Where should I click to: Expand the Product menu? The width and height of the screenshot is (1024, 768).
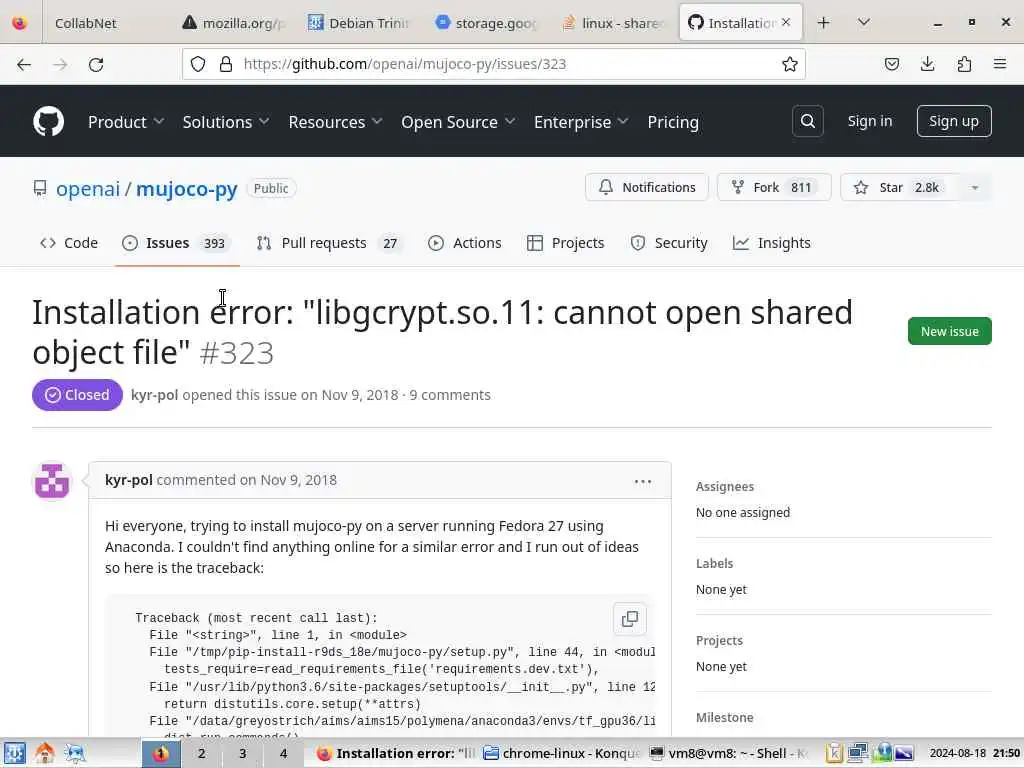click(x=125, y=122)
